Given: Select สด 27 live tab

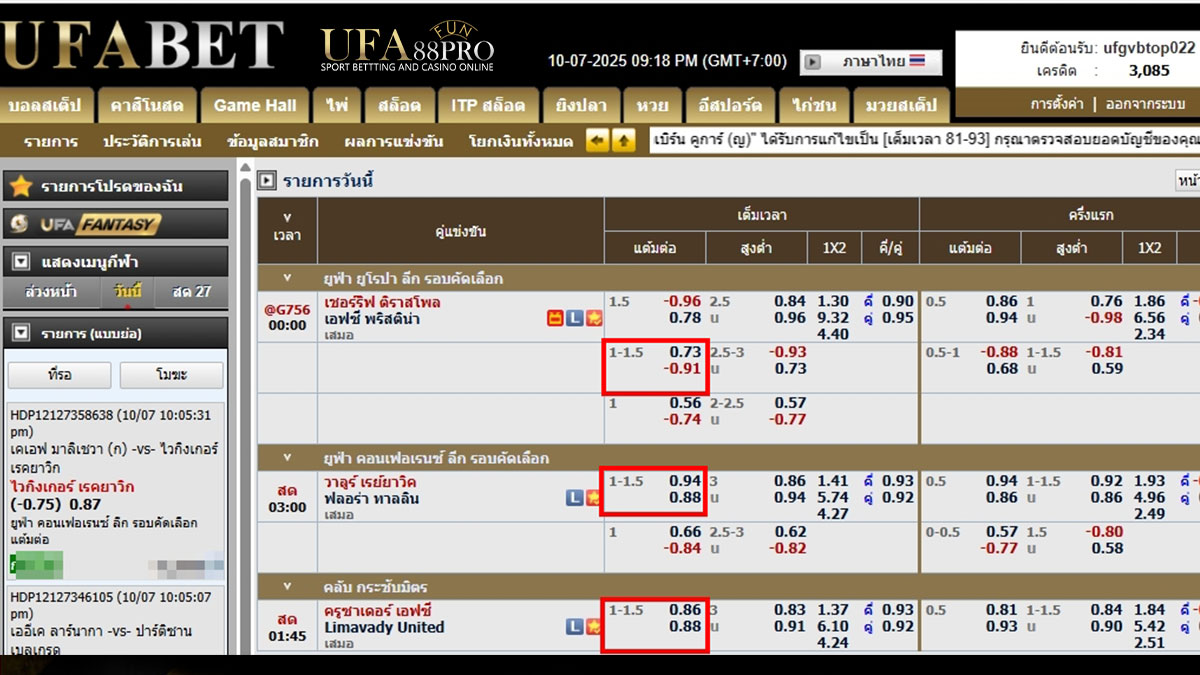Looking at the screenshot, I should (x=191, y=292).
